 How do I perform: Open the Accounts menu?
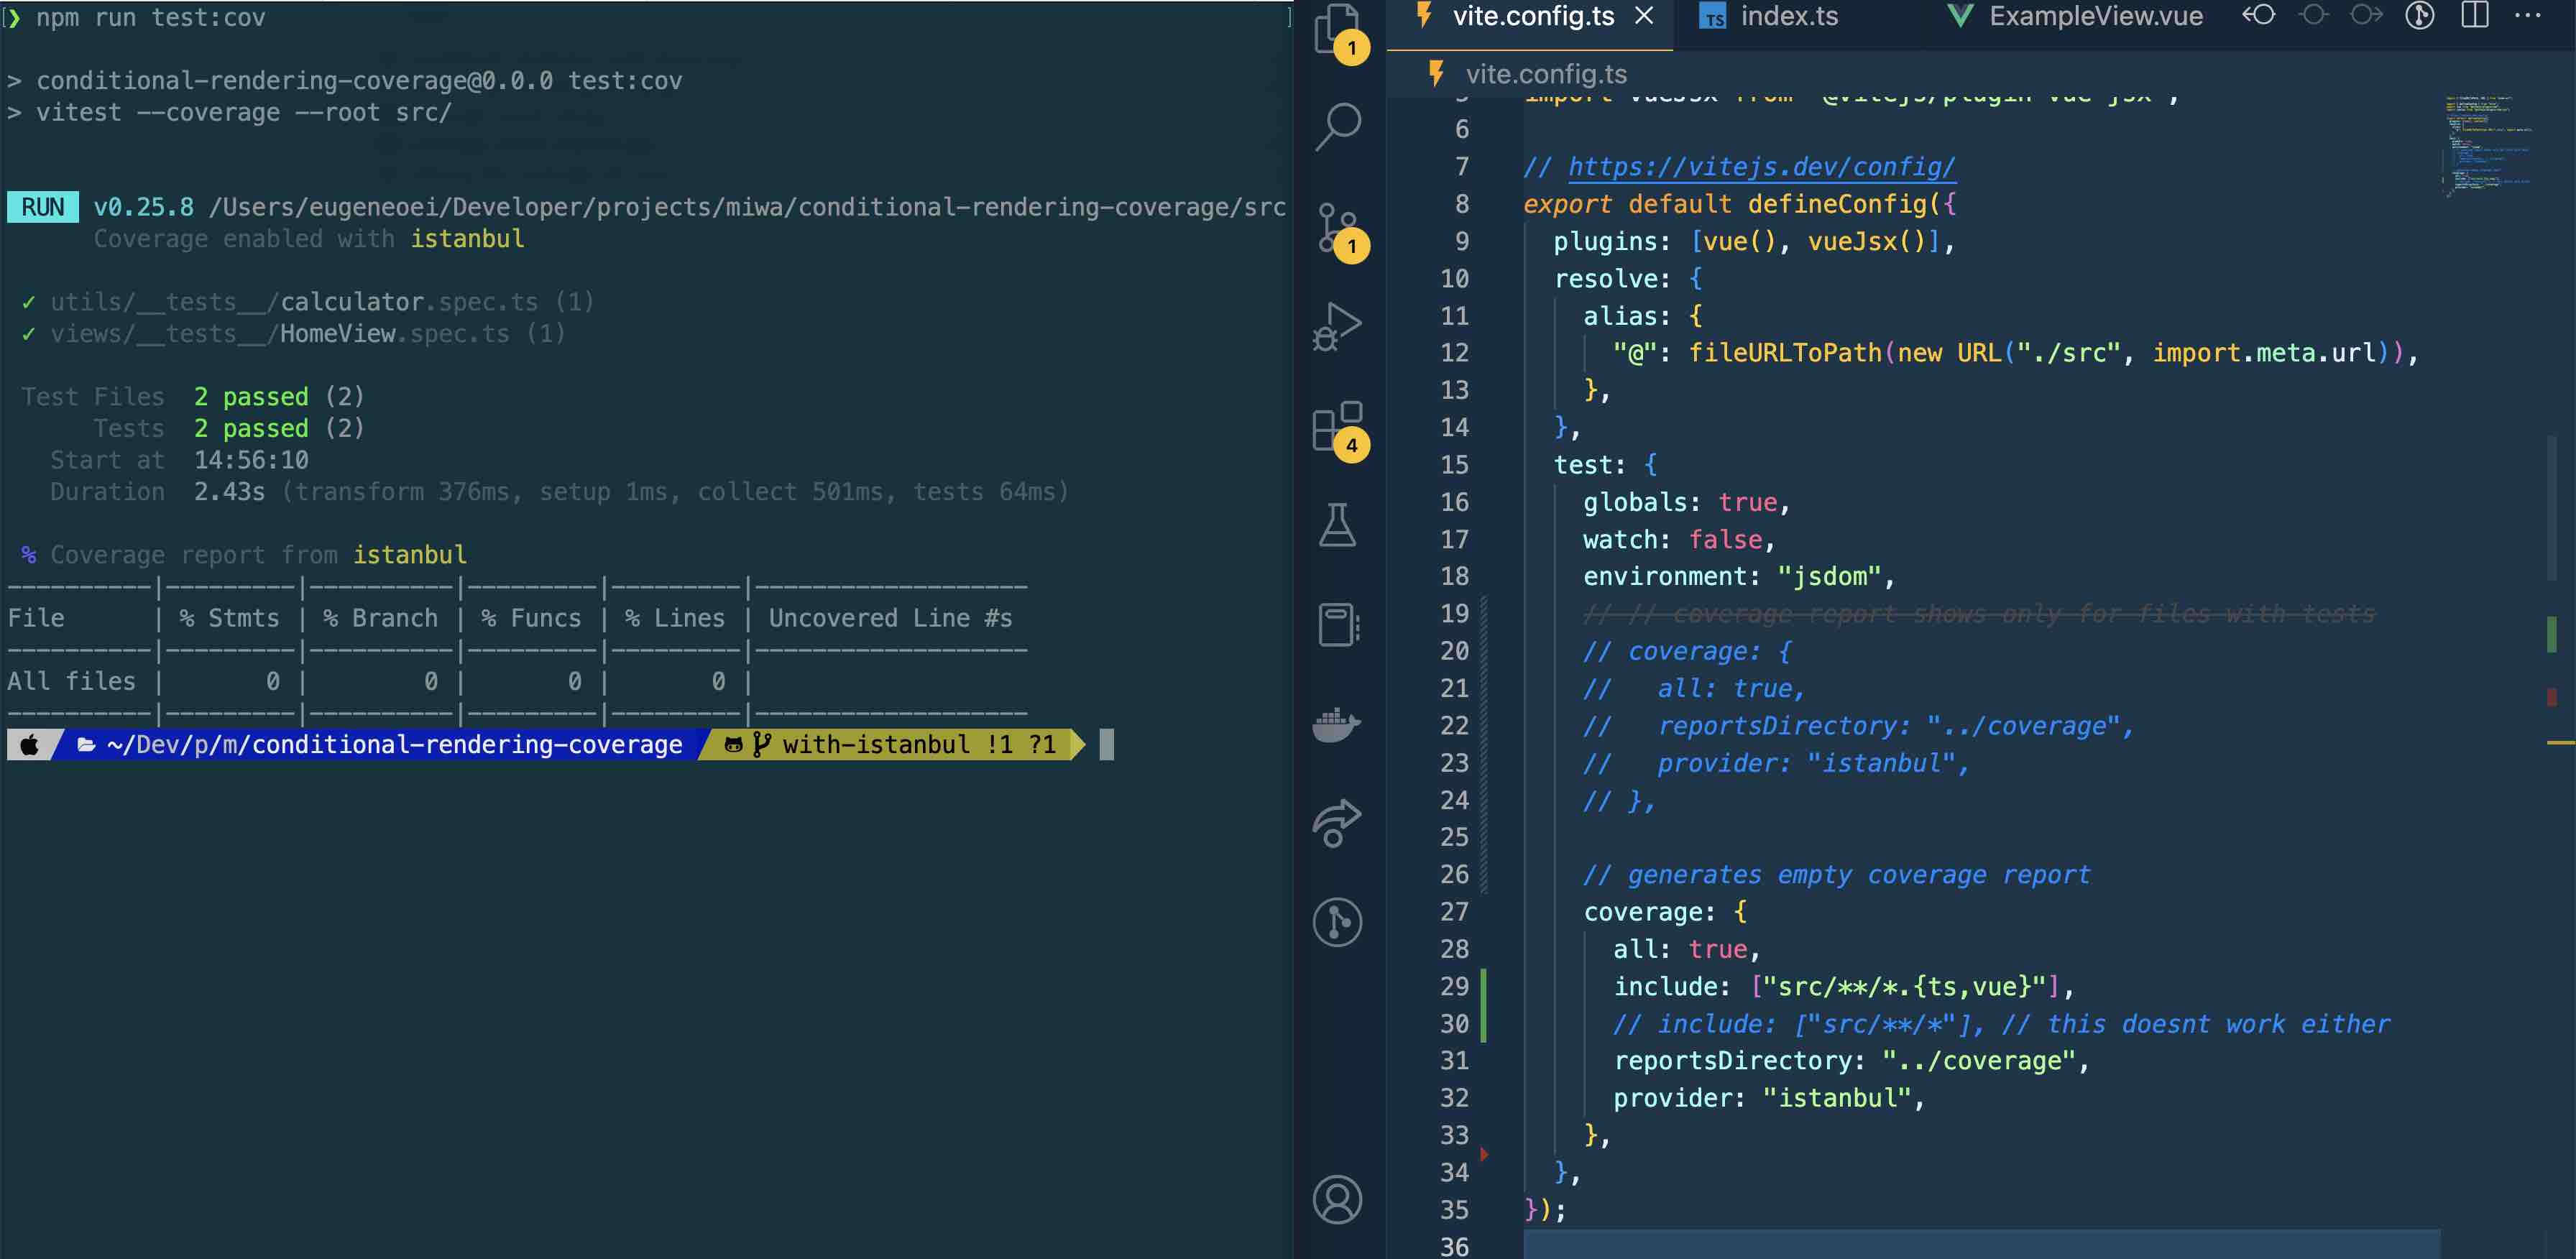click(x=1337, y=1199)
